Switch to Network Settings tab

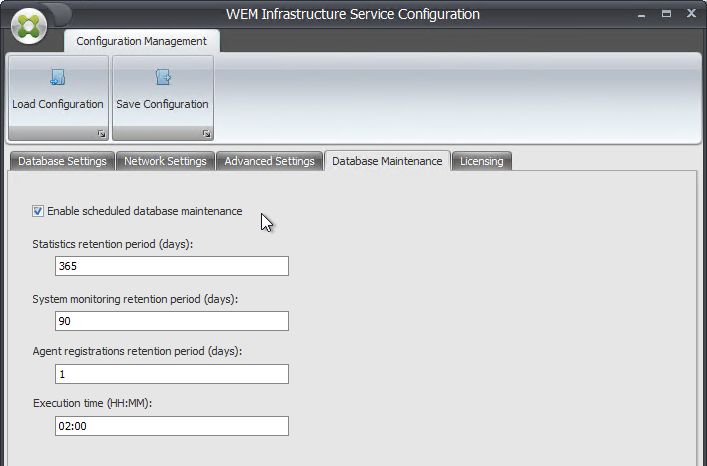click(165, 161)
